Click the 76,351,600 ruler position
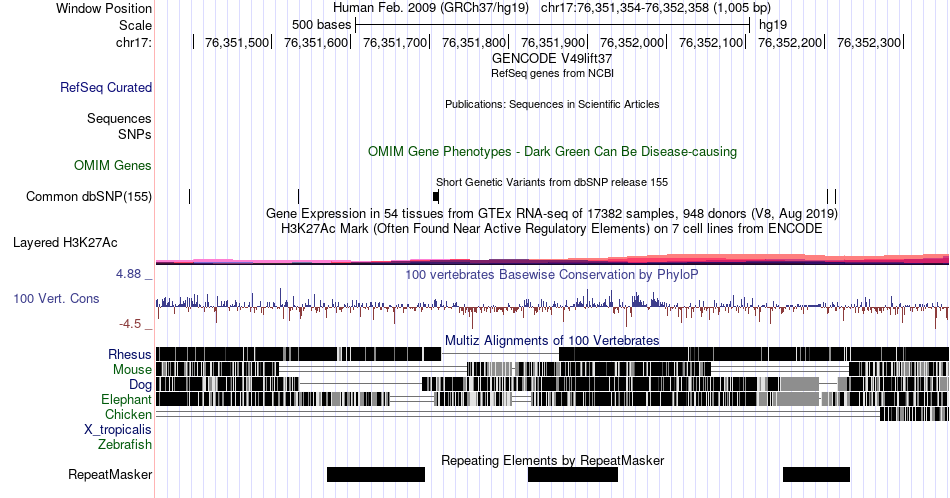This screenshot has width=950, height=498. (x=316, y=42)
